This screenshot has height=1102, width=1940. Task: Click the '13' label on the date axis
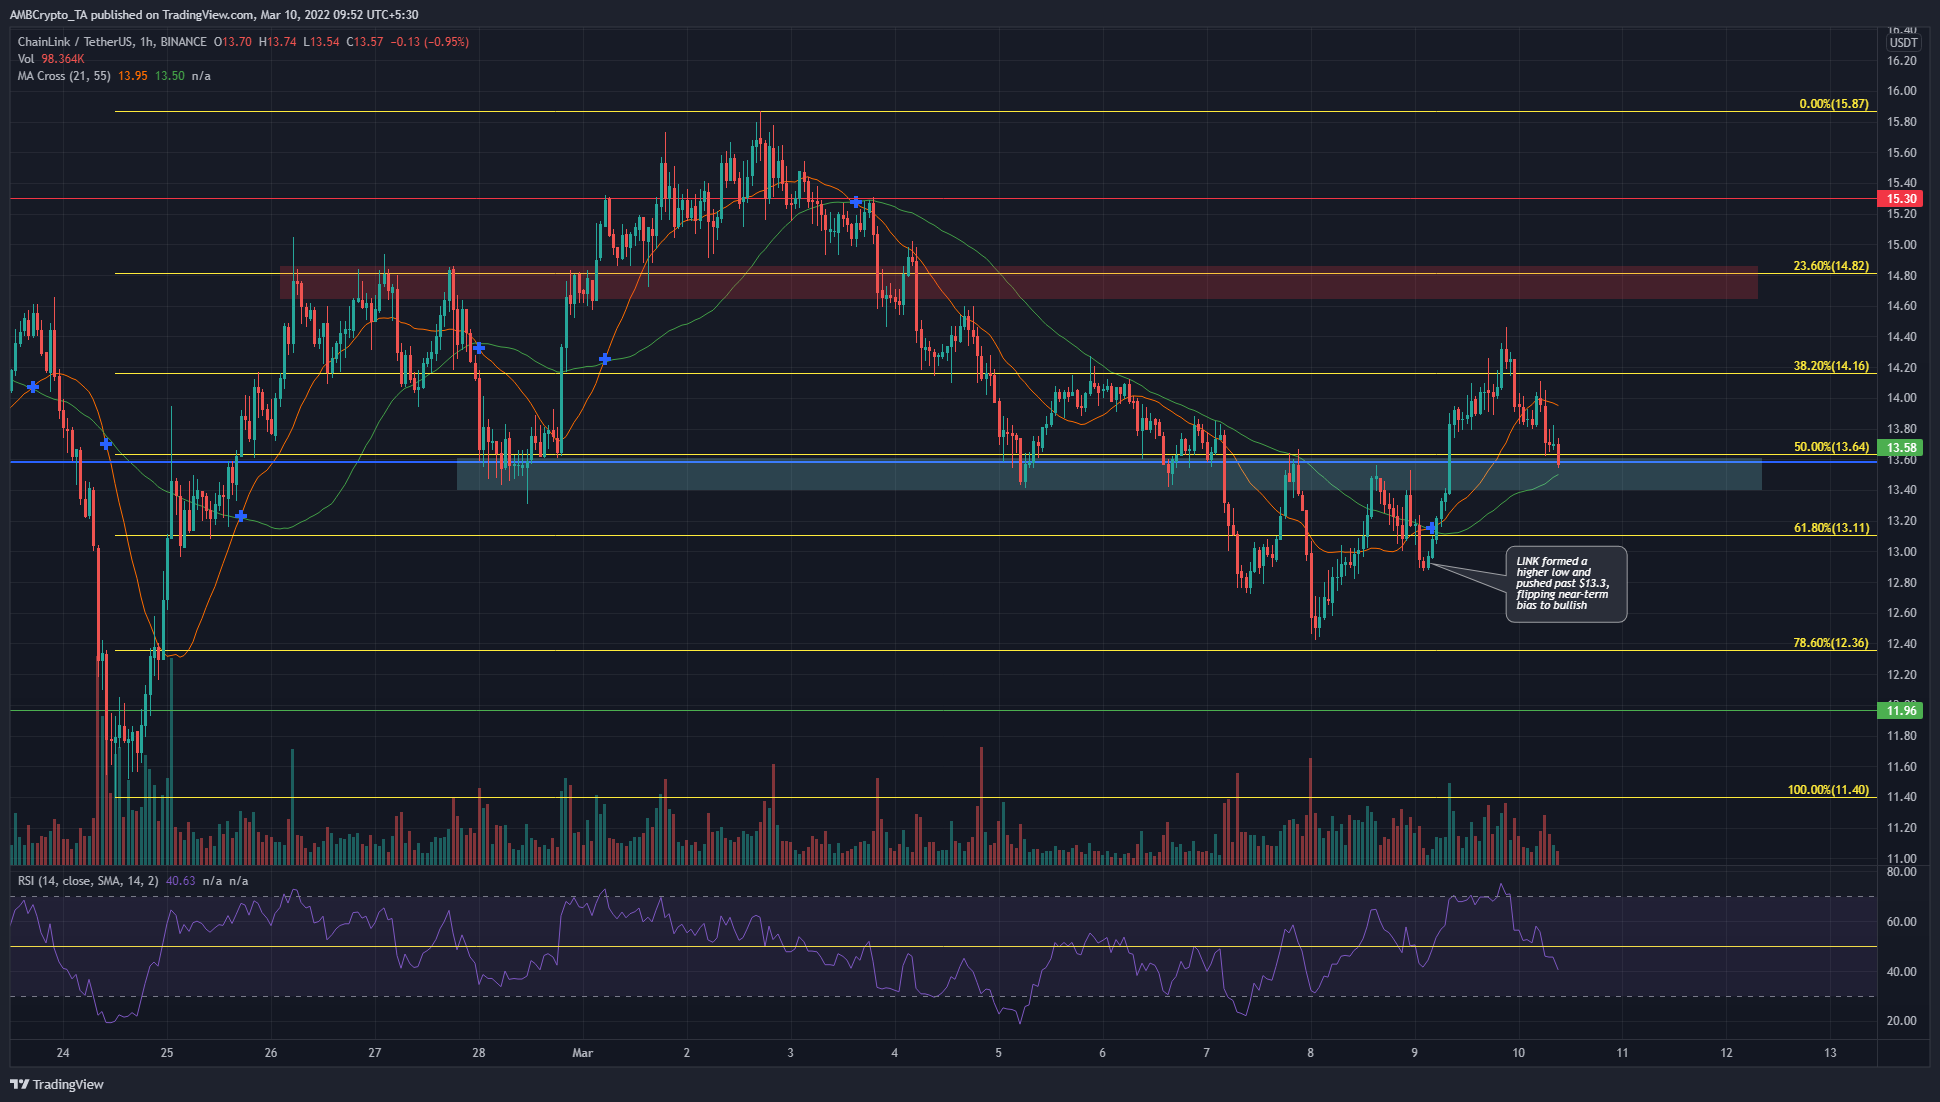1830,1053
